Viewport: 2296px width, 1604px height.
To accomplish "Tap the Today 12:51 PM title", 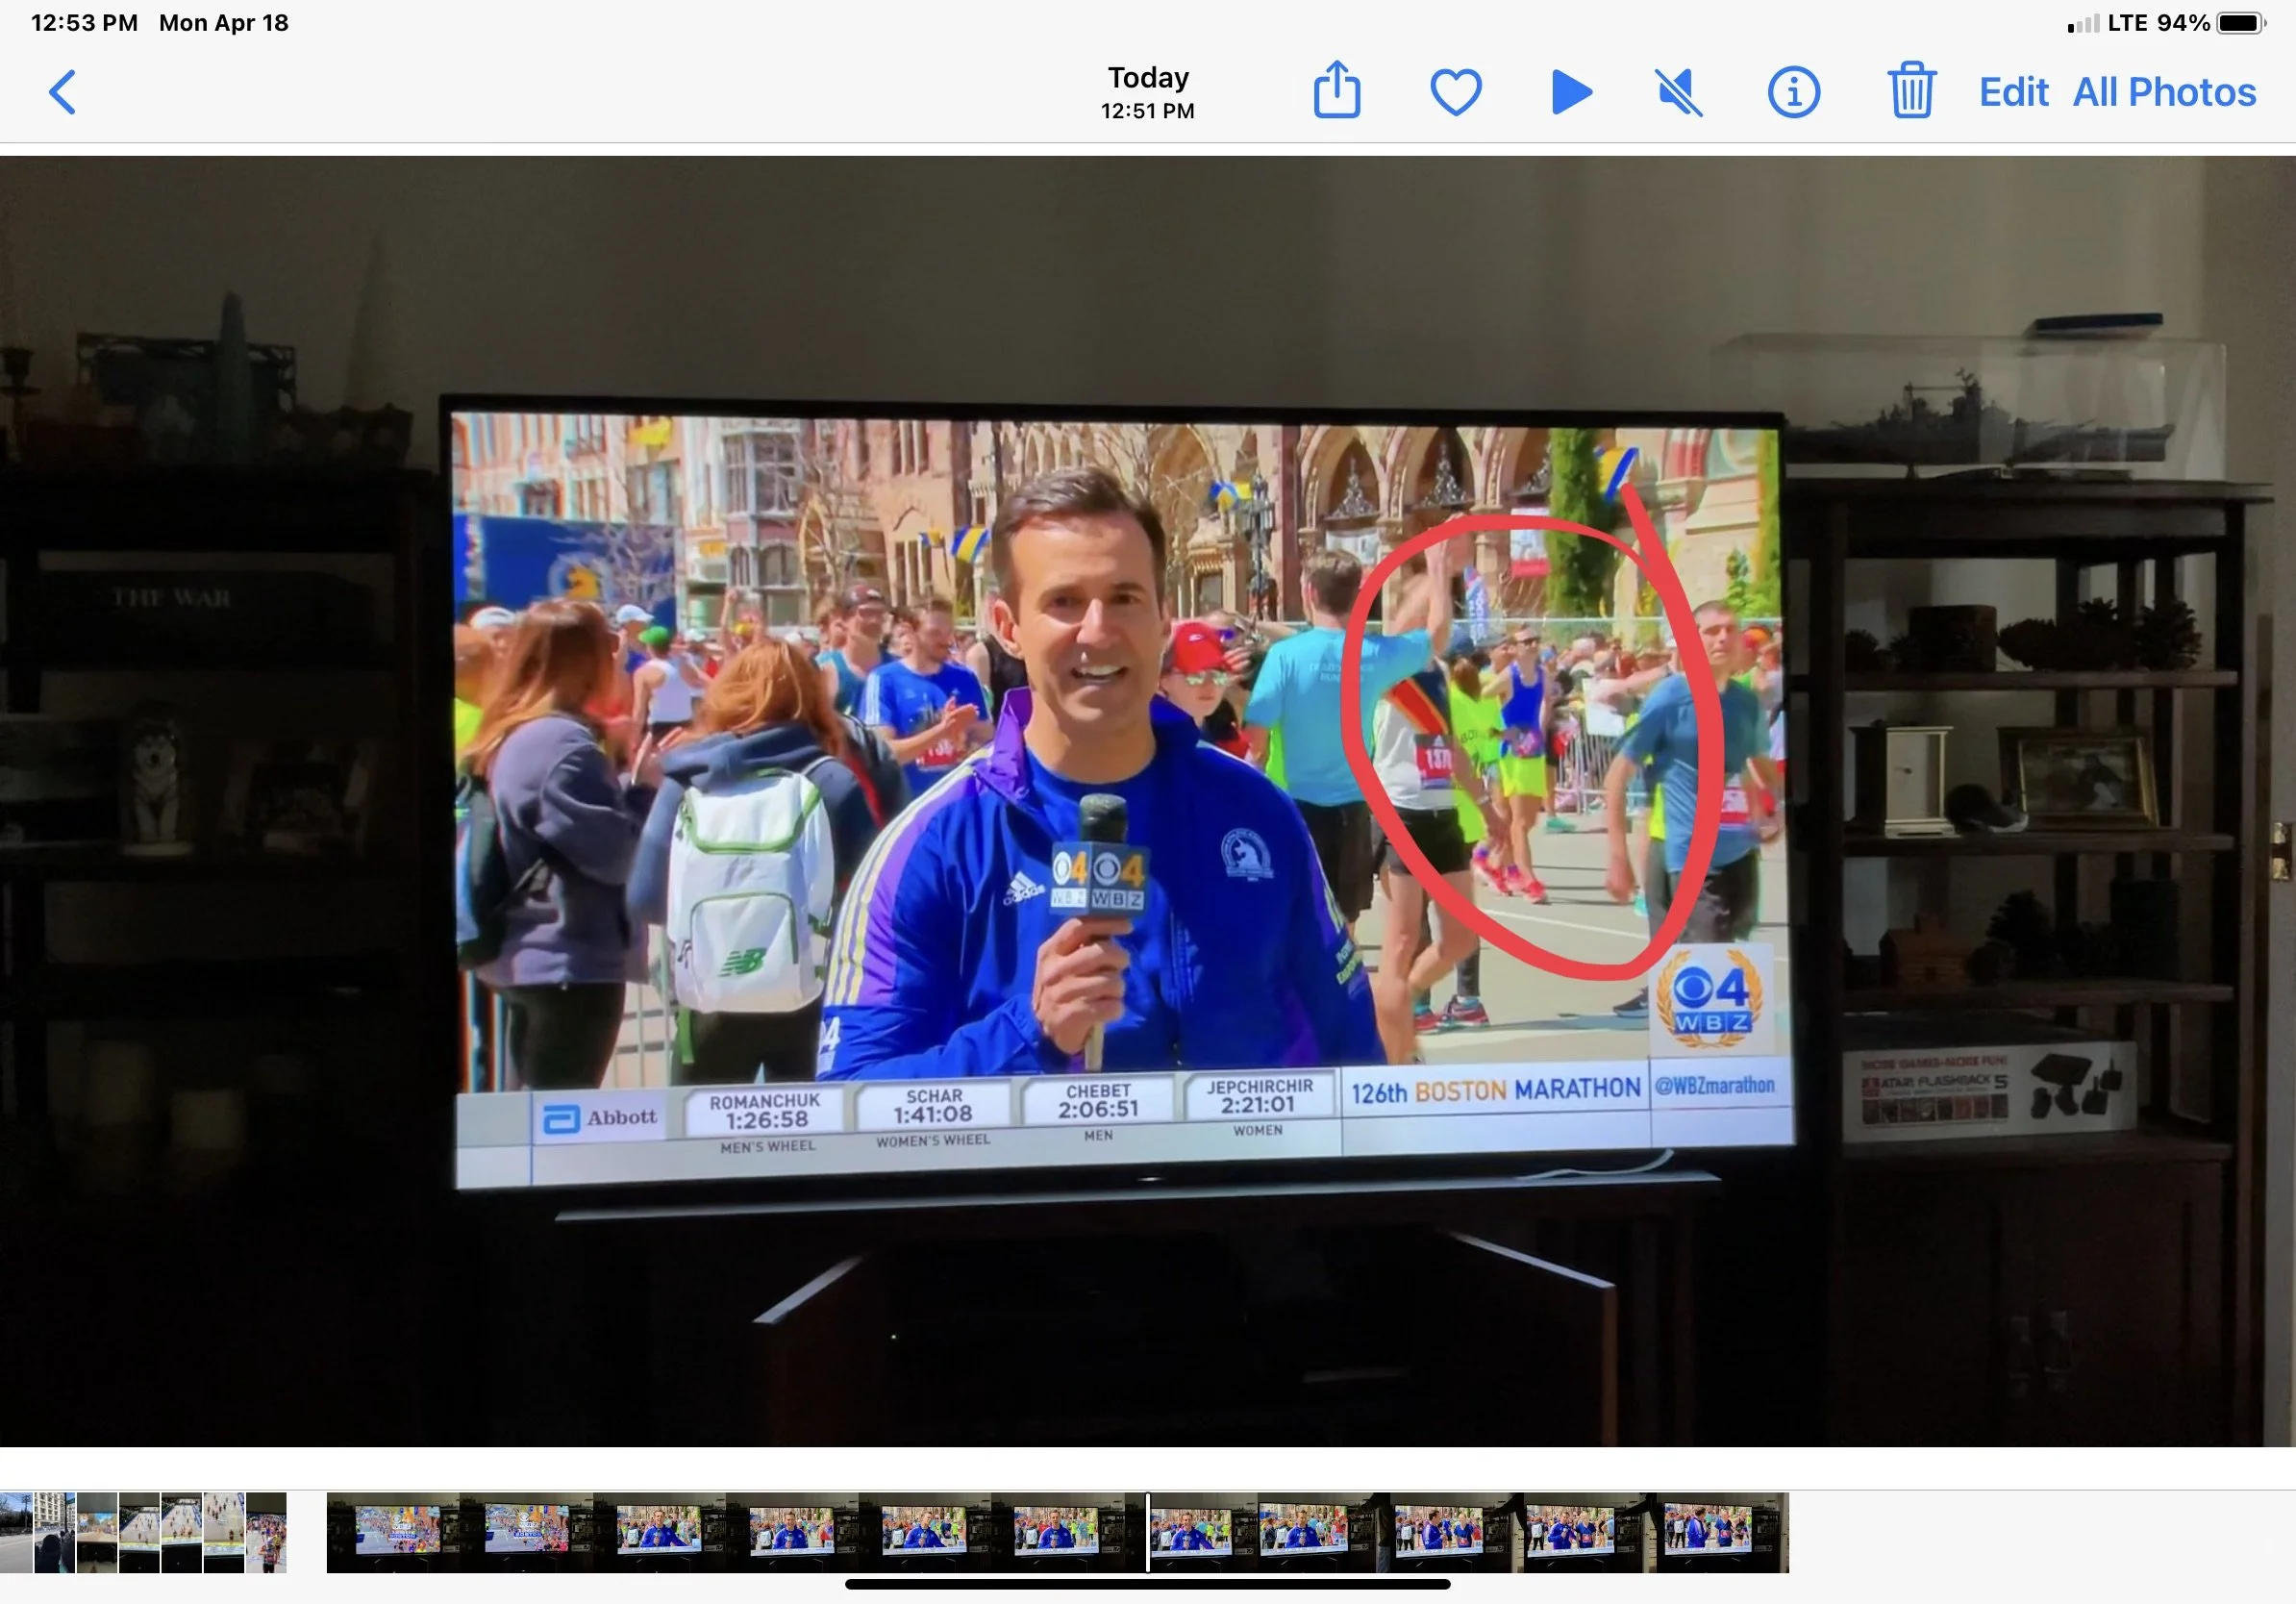I will 1147,92.
